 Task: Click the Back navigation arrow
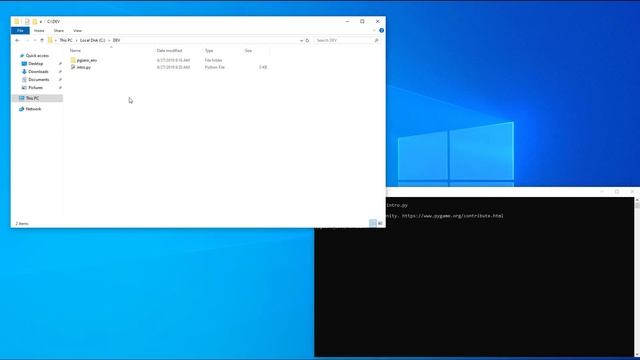17,40
